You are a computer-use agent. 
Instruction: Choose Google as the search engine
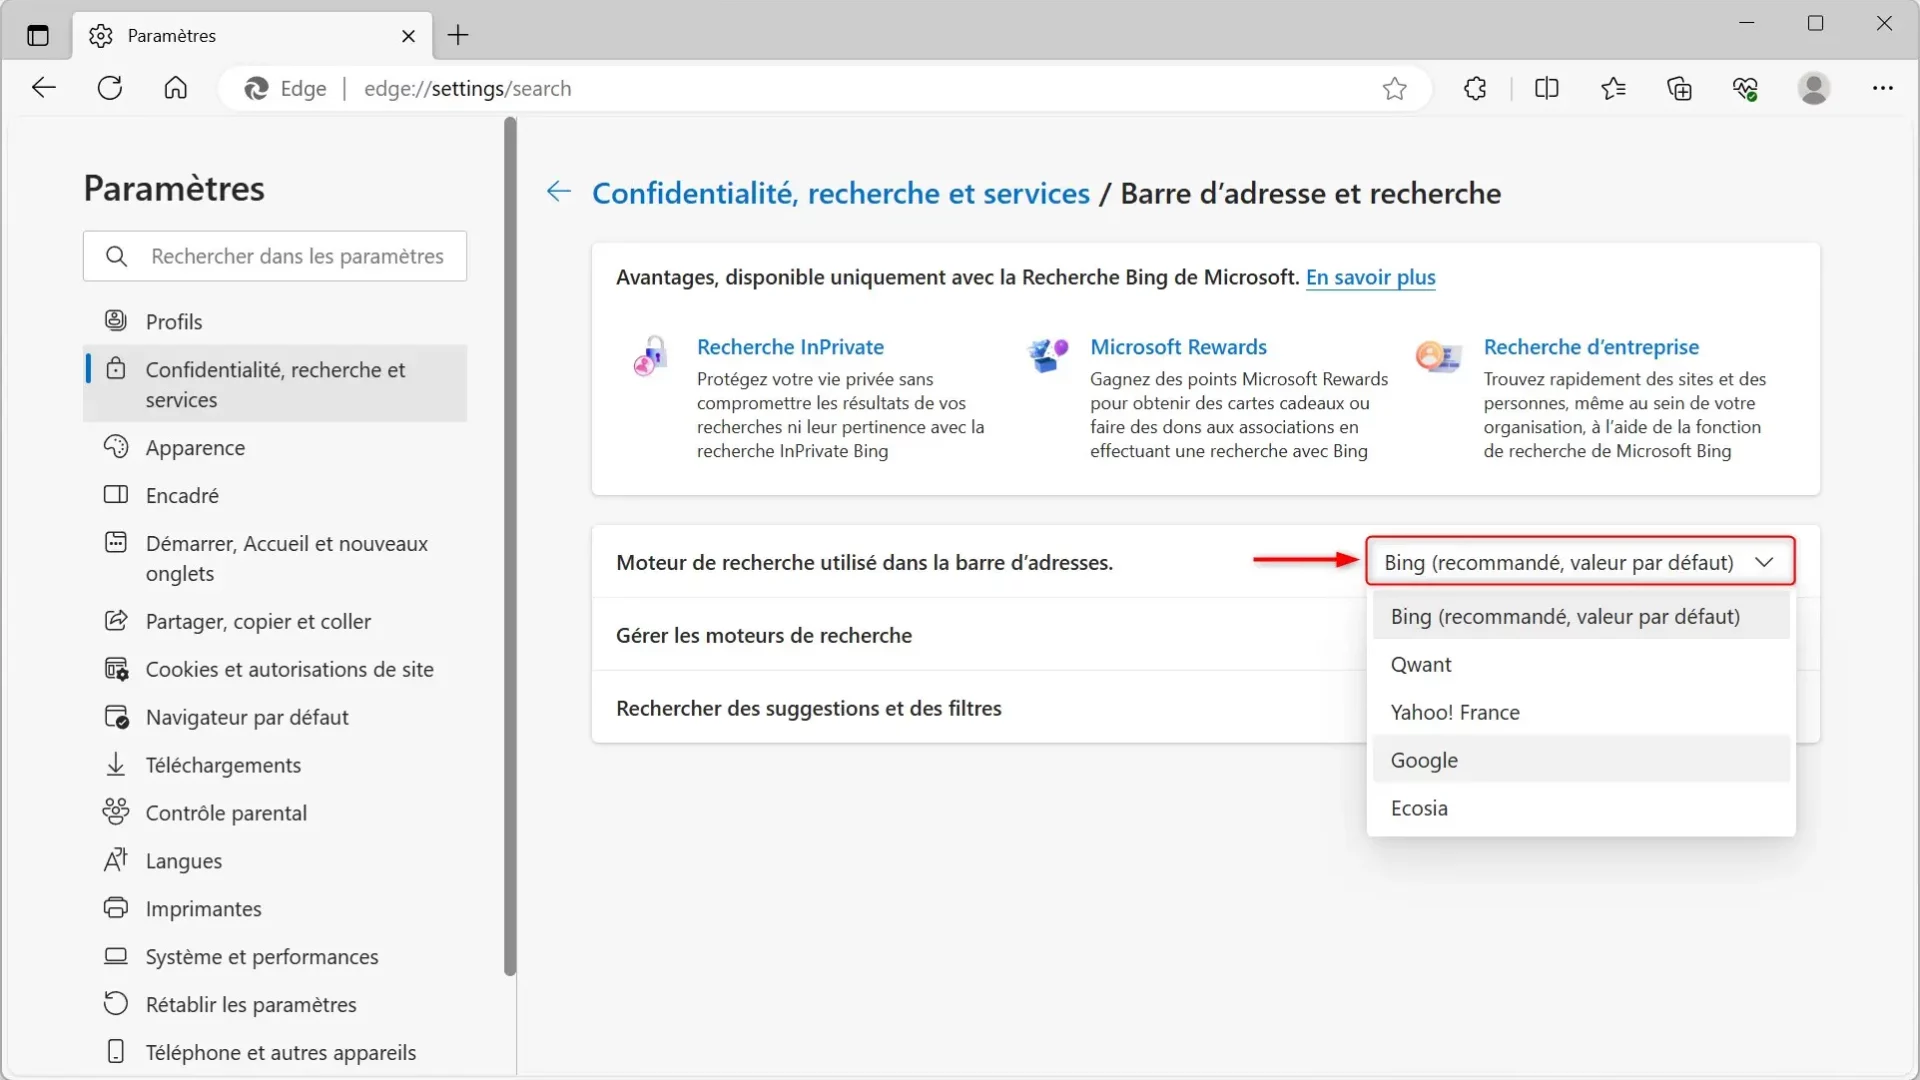pyautogui.click(x=1581, y=760)
